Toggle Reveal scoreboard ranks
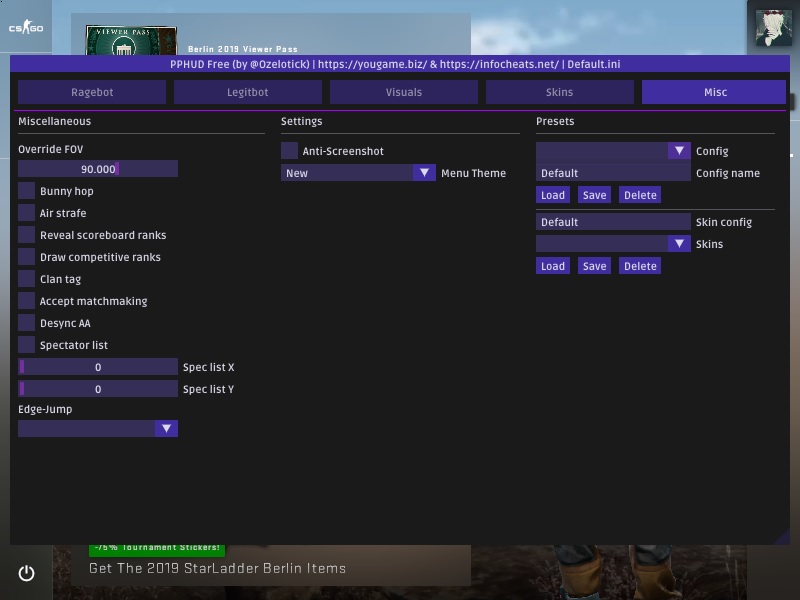 click(x=27, y=235)
